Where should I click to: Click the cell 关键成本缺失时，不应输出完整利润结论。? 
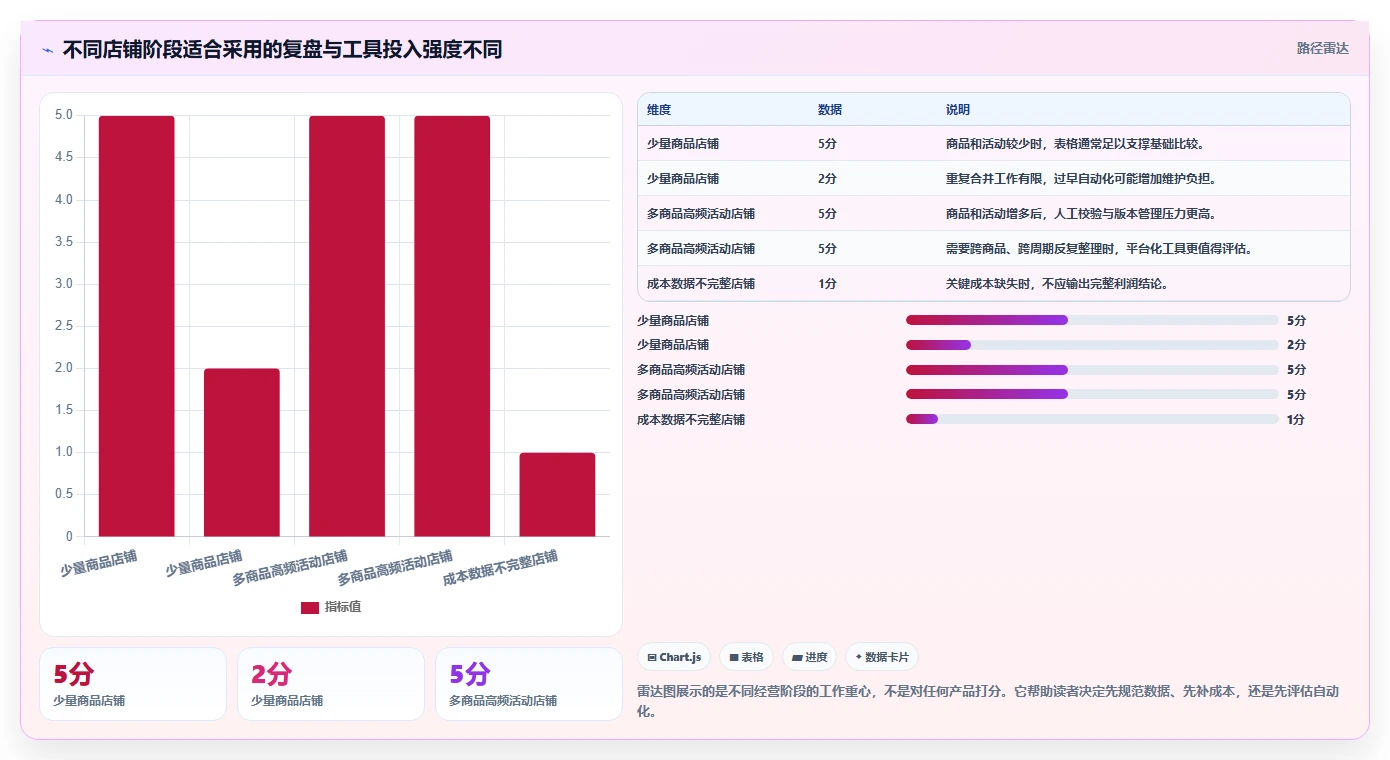point(1058,284)
